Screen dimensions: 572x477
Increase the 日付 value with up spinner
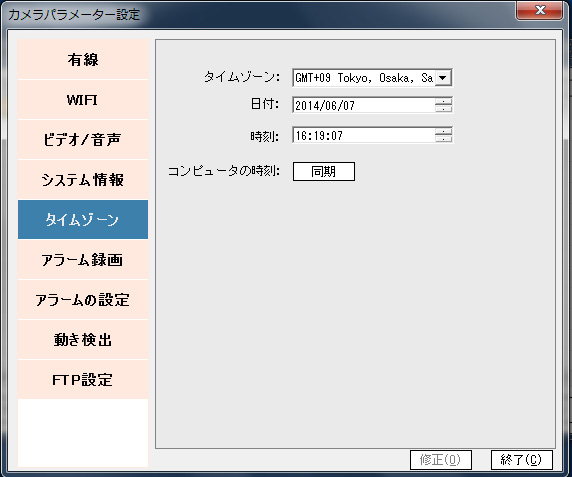coord(444,101)
